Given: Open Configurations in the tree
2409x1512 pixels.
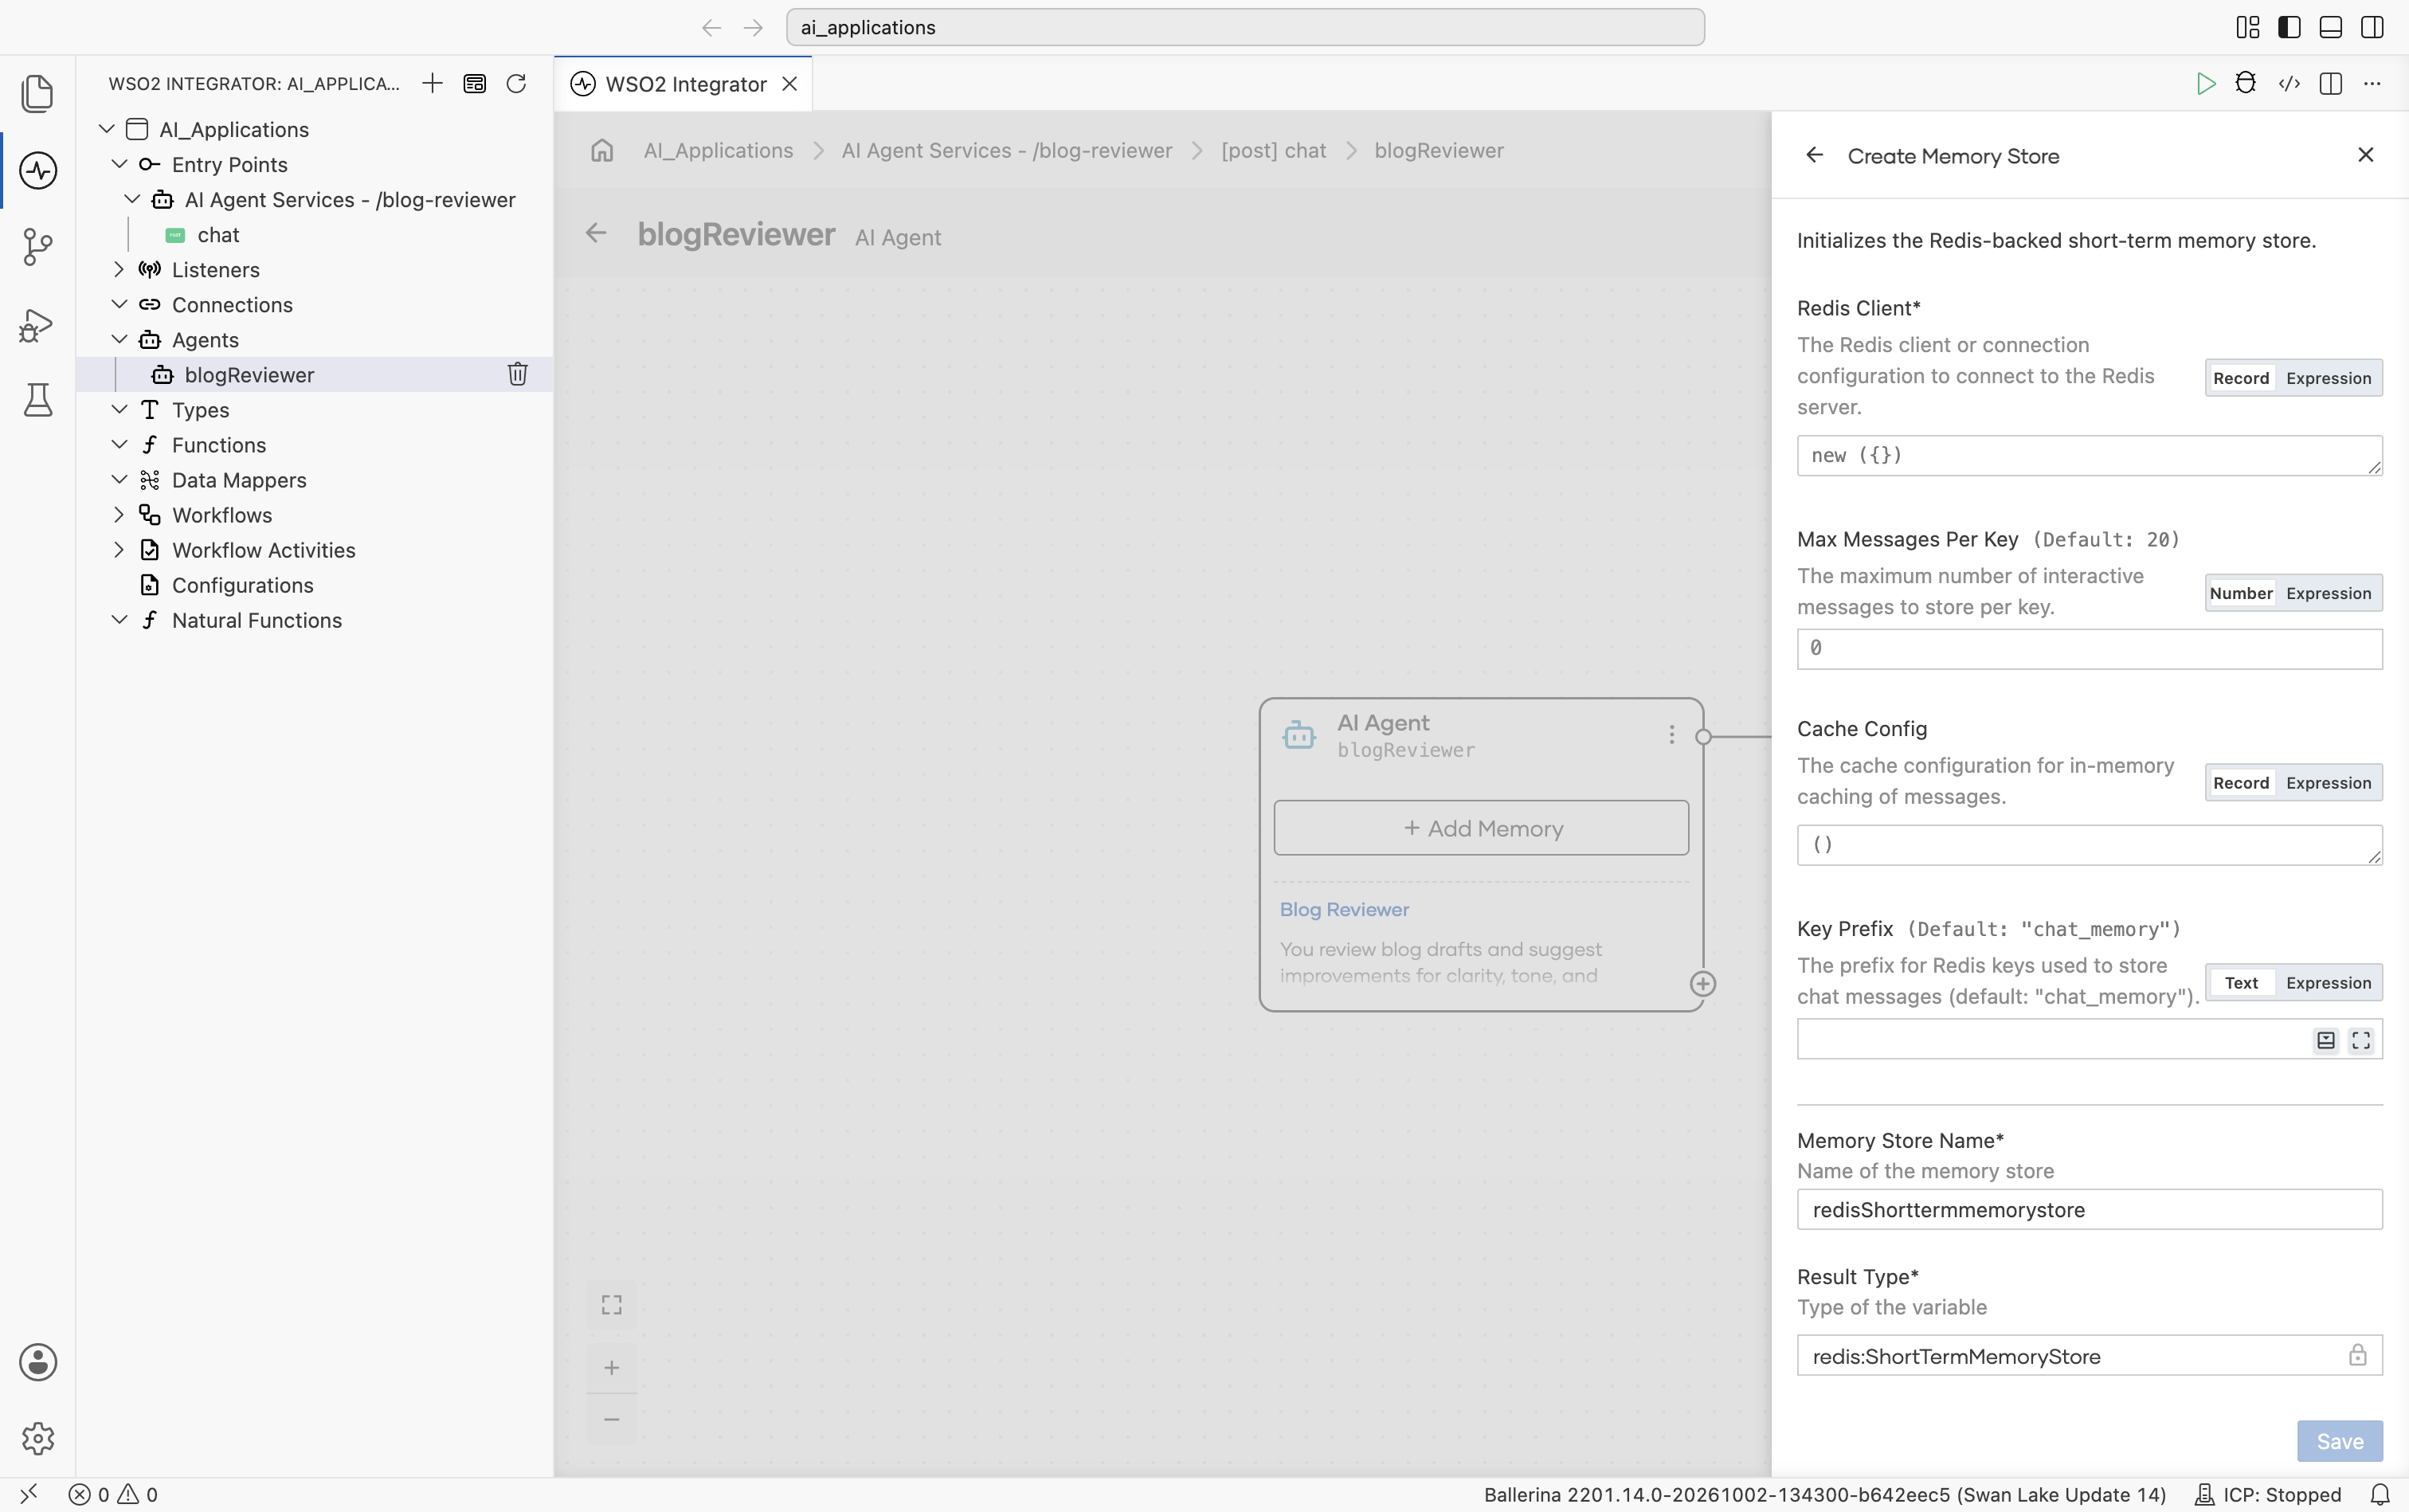Looking at the screenshot, I should [242, 585].
